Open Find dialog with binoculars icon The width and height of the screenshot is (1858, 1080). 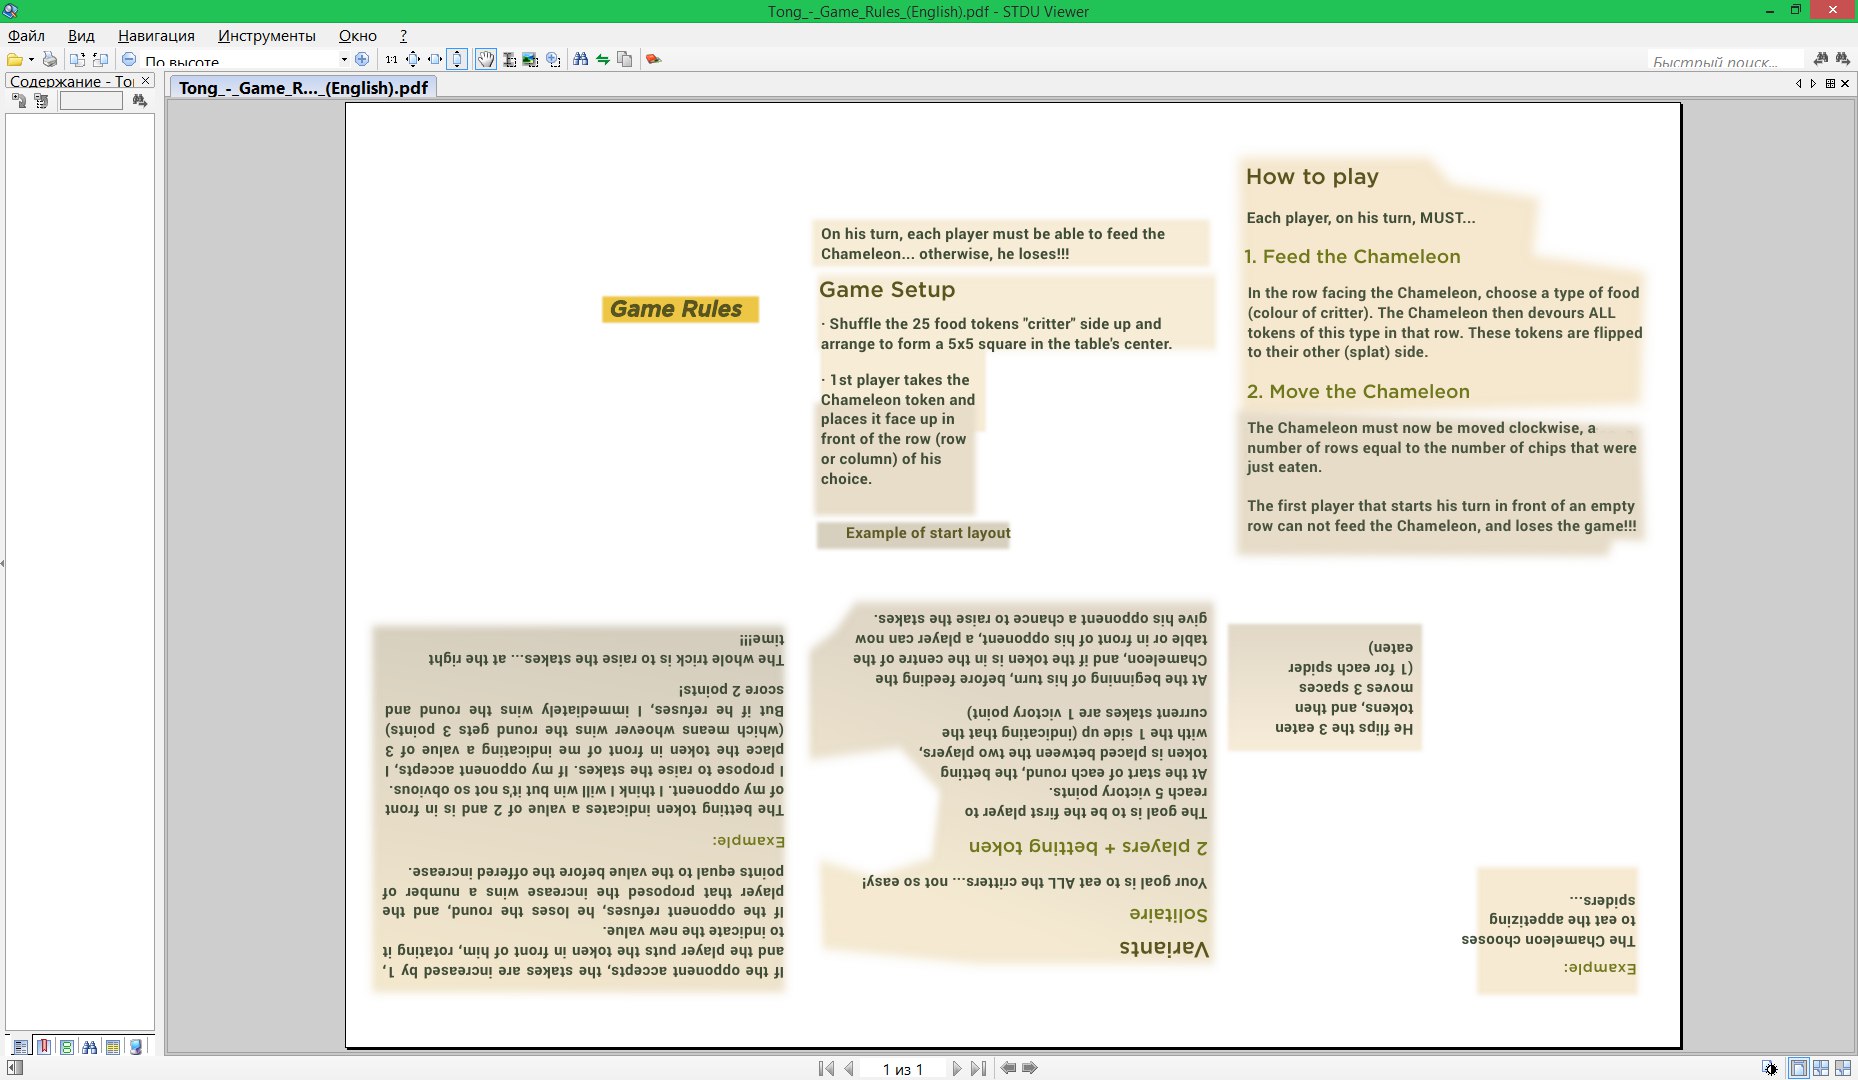click(580, 60)
